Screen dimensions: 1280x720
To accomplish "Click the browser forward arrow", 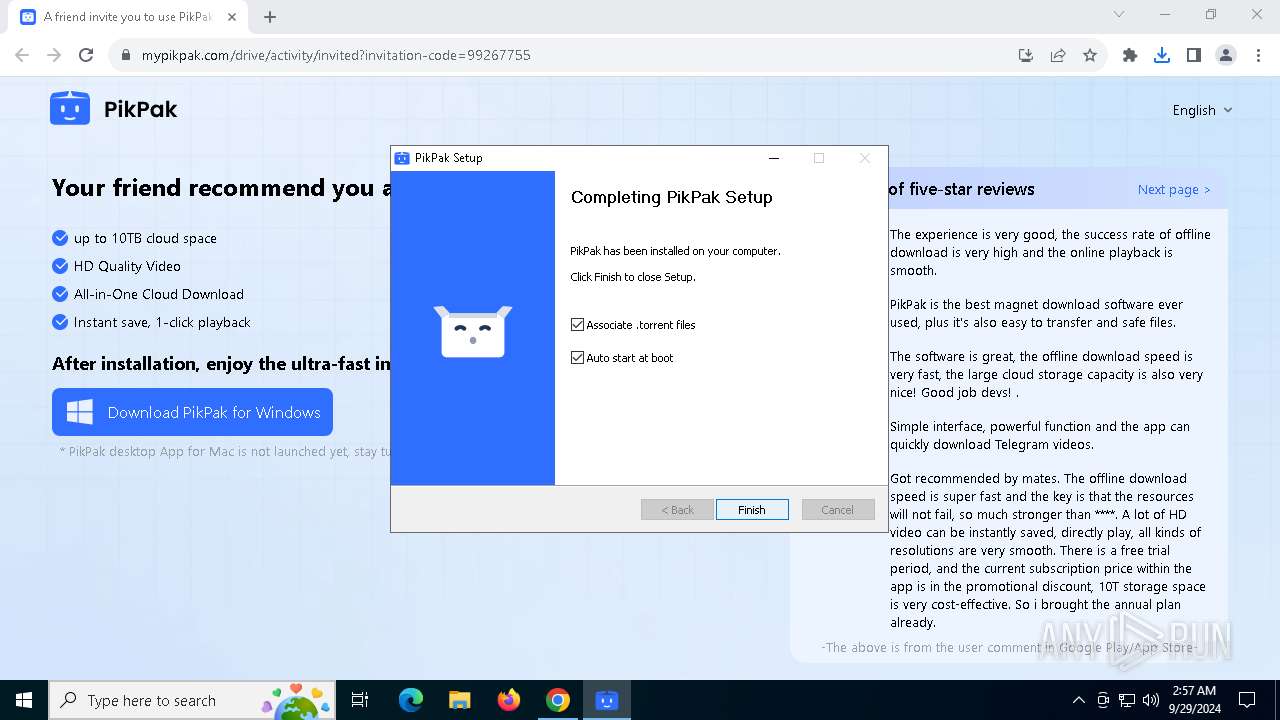I will (54, 55).
